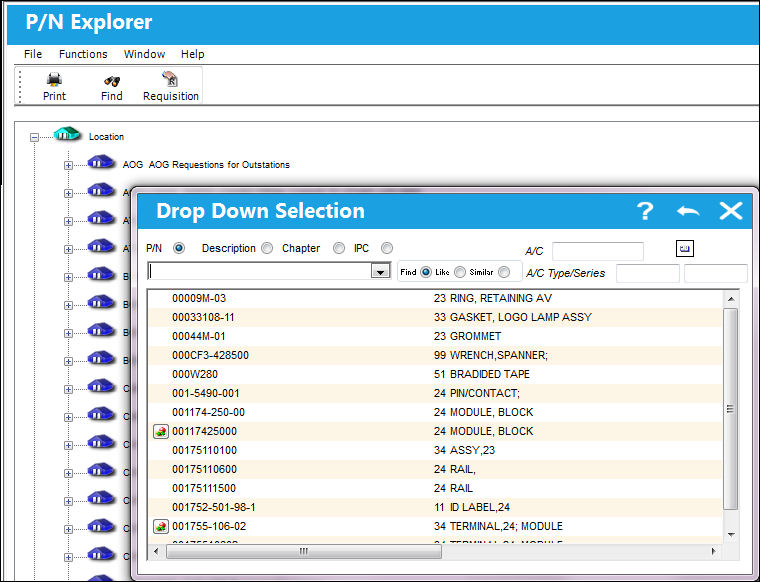The height and width of the screenshot is (582, 760).
Task: Click the list's vertical scrollbar down arrow
Action: 731,535
